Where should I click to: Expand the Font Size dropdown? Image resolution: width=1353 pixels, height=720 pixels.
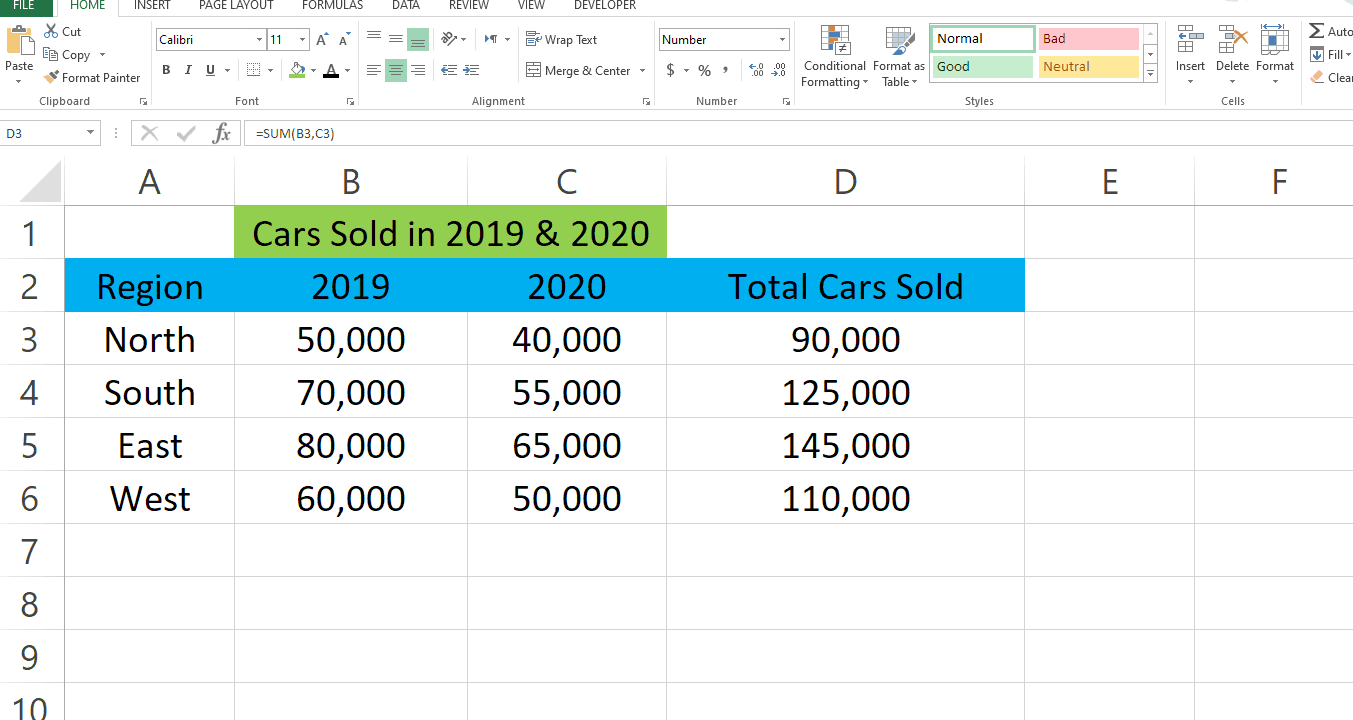301,39
